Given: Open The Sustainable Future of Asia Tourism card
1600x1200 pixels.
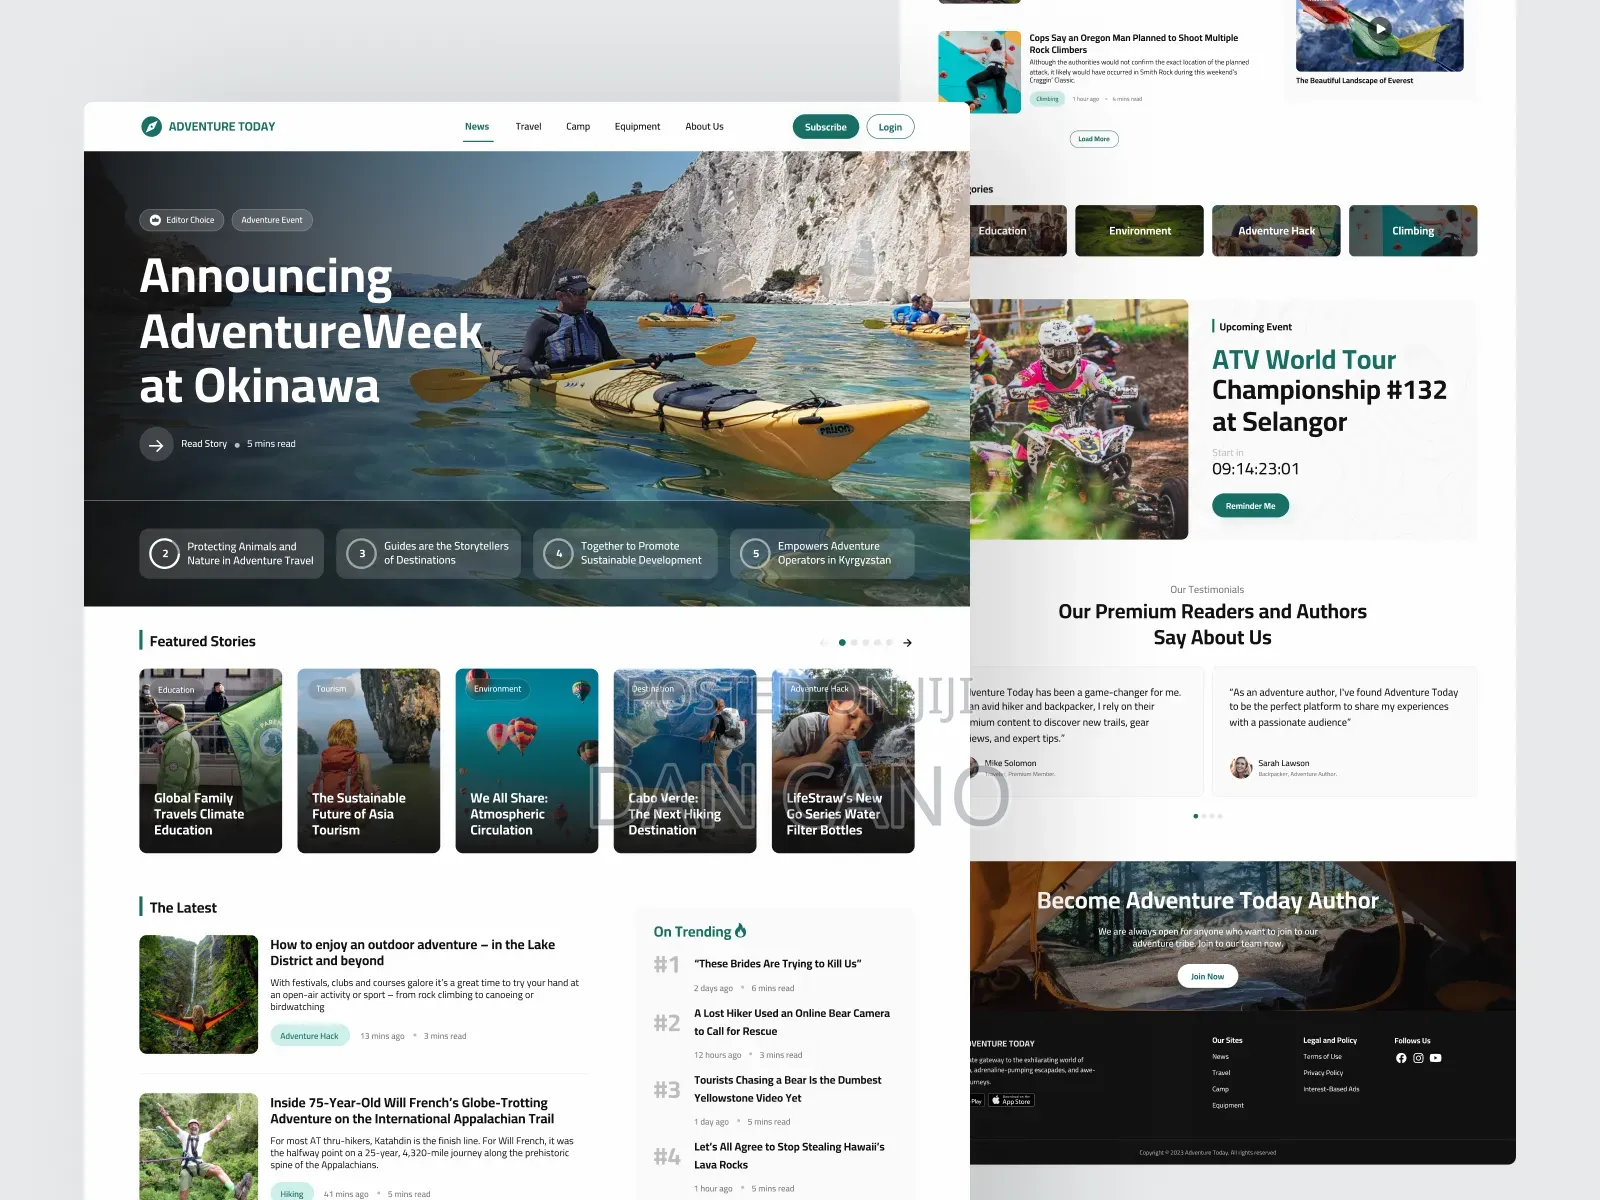Looking at the screenshot, I should click(x=369, y=761).
